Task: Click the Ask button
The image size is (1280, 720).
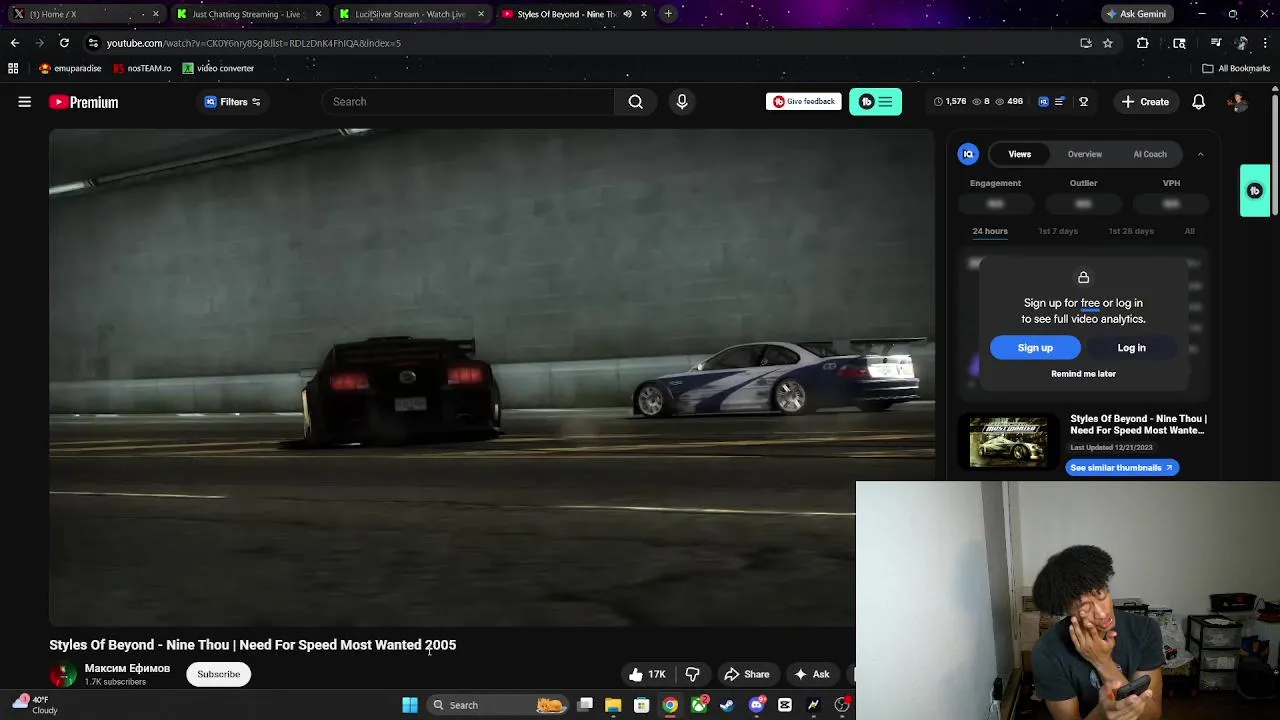Action: 812,675
